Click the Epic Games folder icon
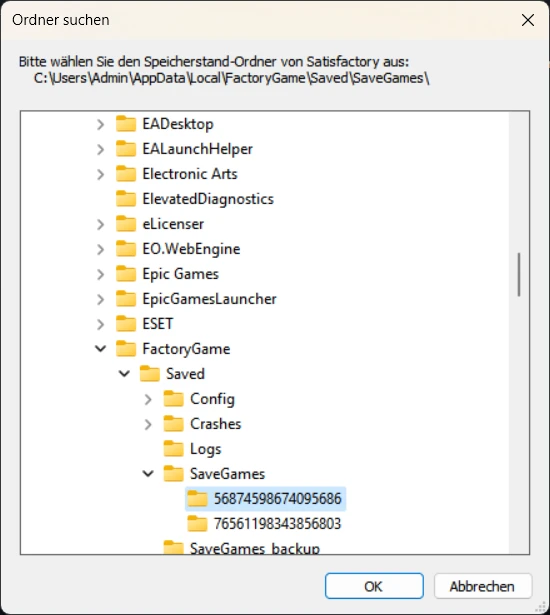 click(x=126, y=274)
